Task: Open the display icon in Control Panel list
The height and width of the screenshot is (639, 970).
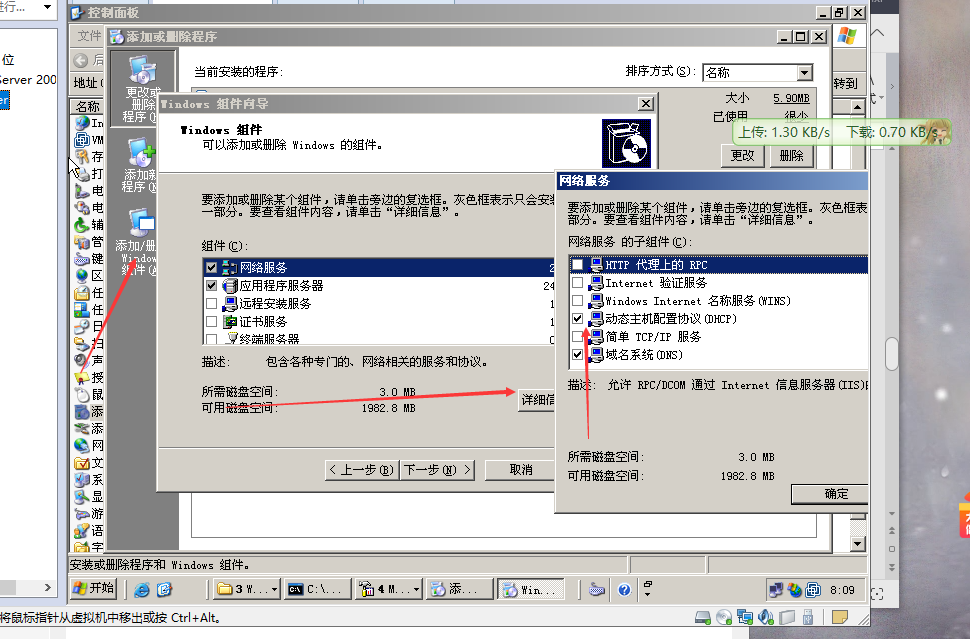Action: point(82,496)
